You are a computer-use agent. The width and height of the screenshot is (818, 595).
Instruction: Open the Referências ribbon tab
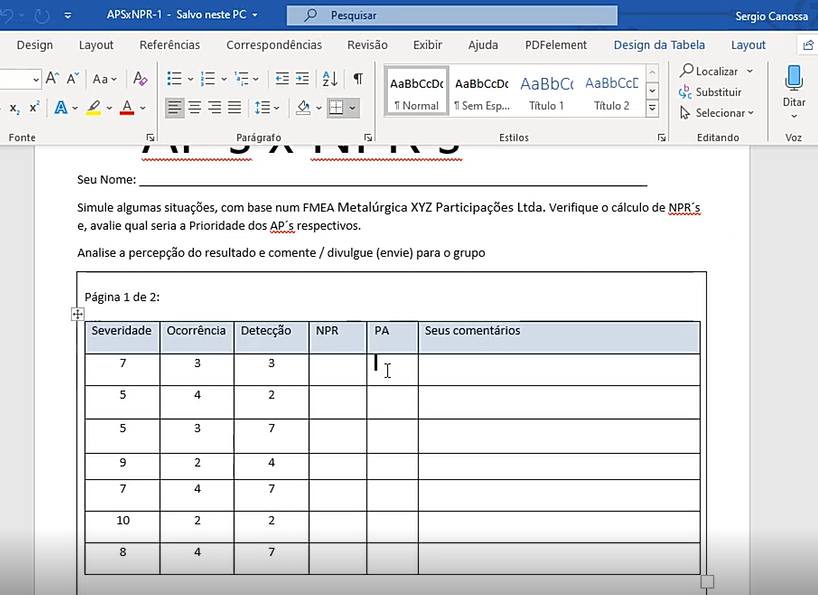point(170,45)
